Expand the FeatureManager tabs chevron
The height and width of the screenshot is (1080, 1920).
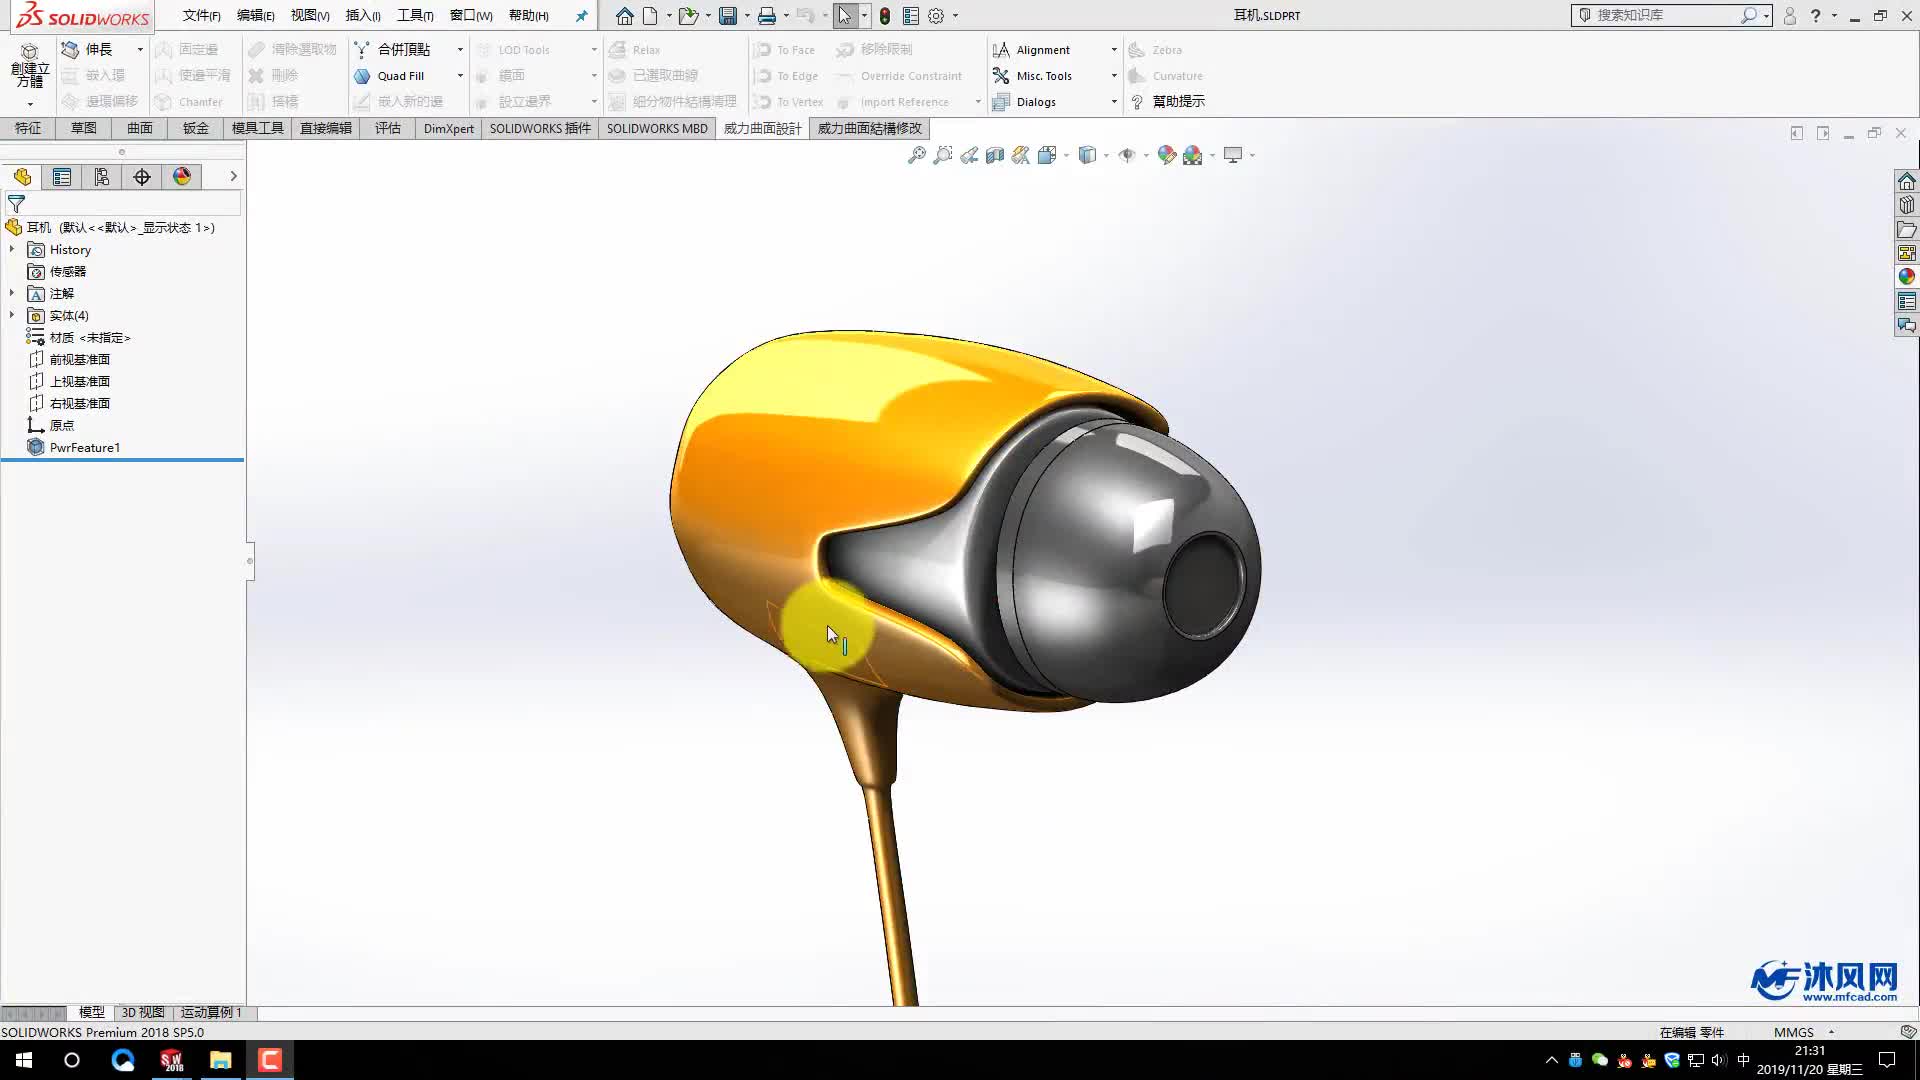click(x=233, y=176)
